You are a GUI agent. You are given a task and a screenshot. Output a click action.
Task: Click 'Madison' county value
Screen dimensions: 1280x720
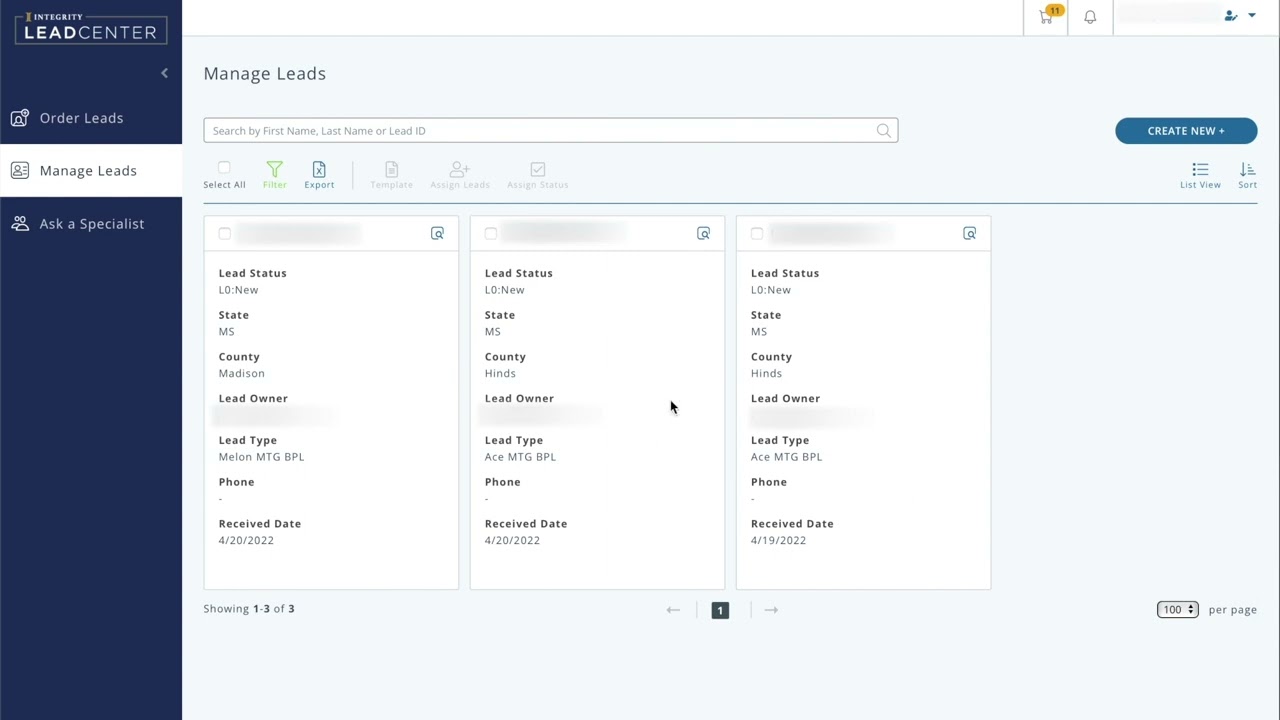[242, 374]
